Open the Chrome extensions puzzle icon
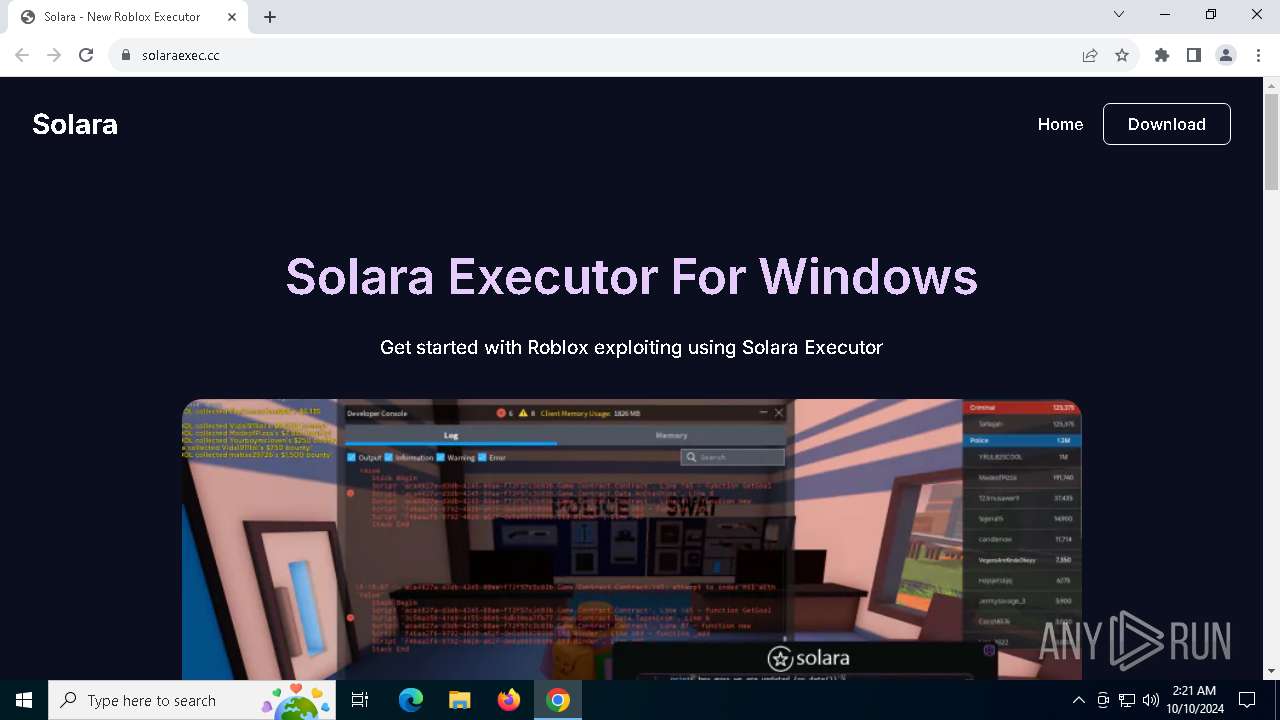The height and width of the screenshot is (720, 1280). pyautogui.click(x=1162, y=55)
